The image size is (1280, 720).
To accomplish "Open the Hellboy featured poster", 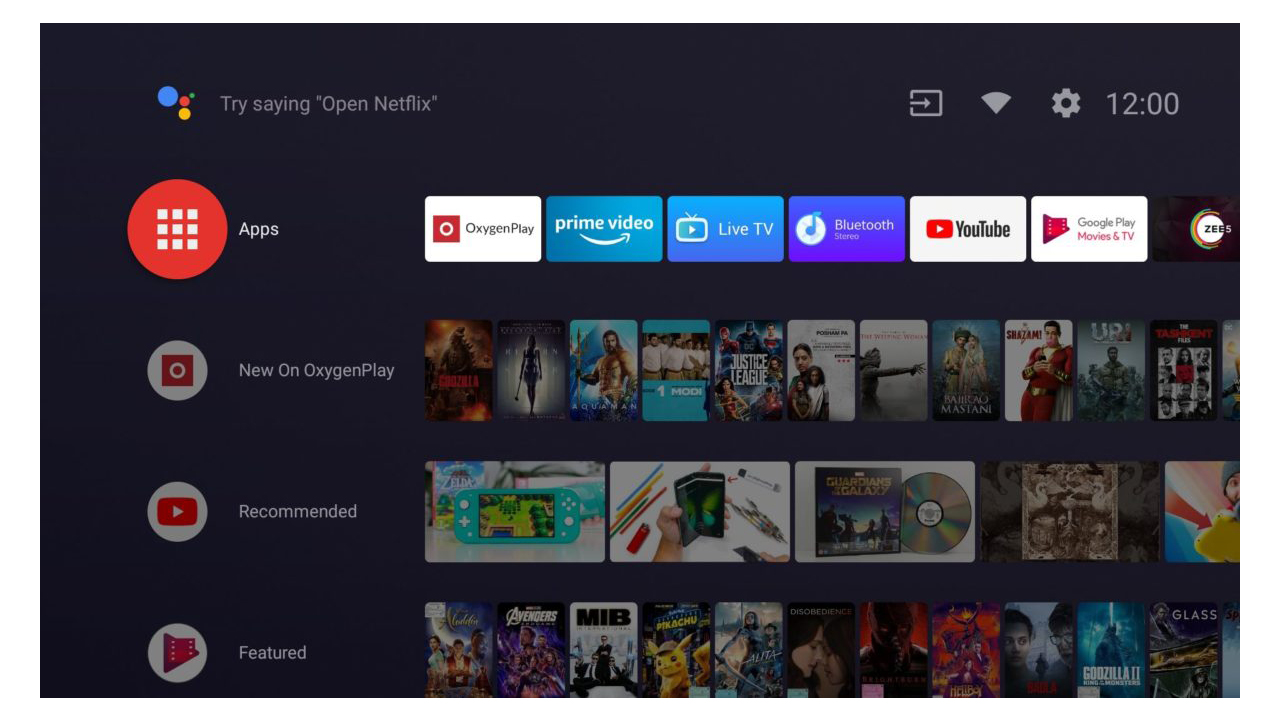I will pyautogui.click(x=966, y=650).
